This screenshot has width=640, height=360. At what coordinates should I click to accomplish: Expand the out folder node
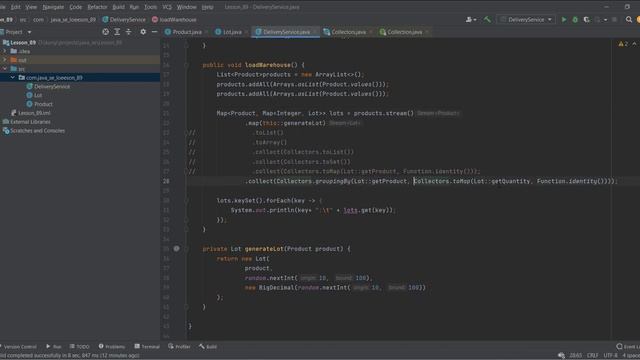5,60
